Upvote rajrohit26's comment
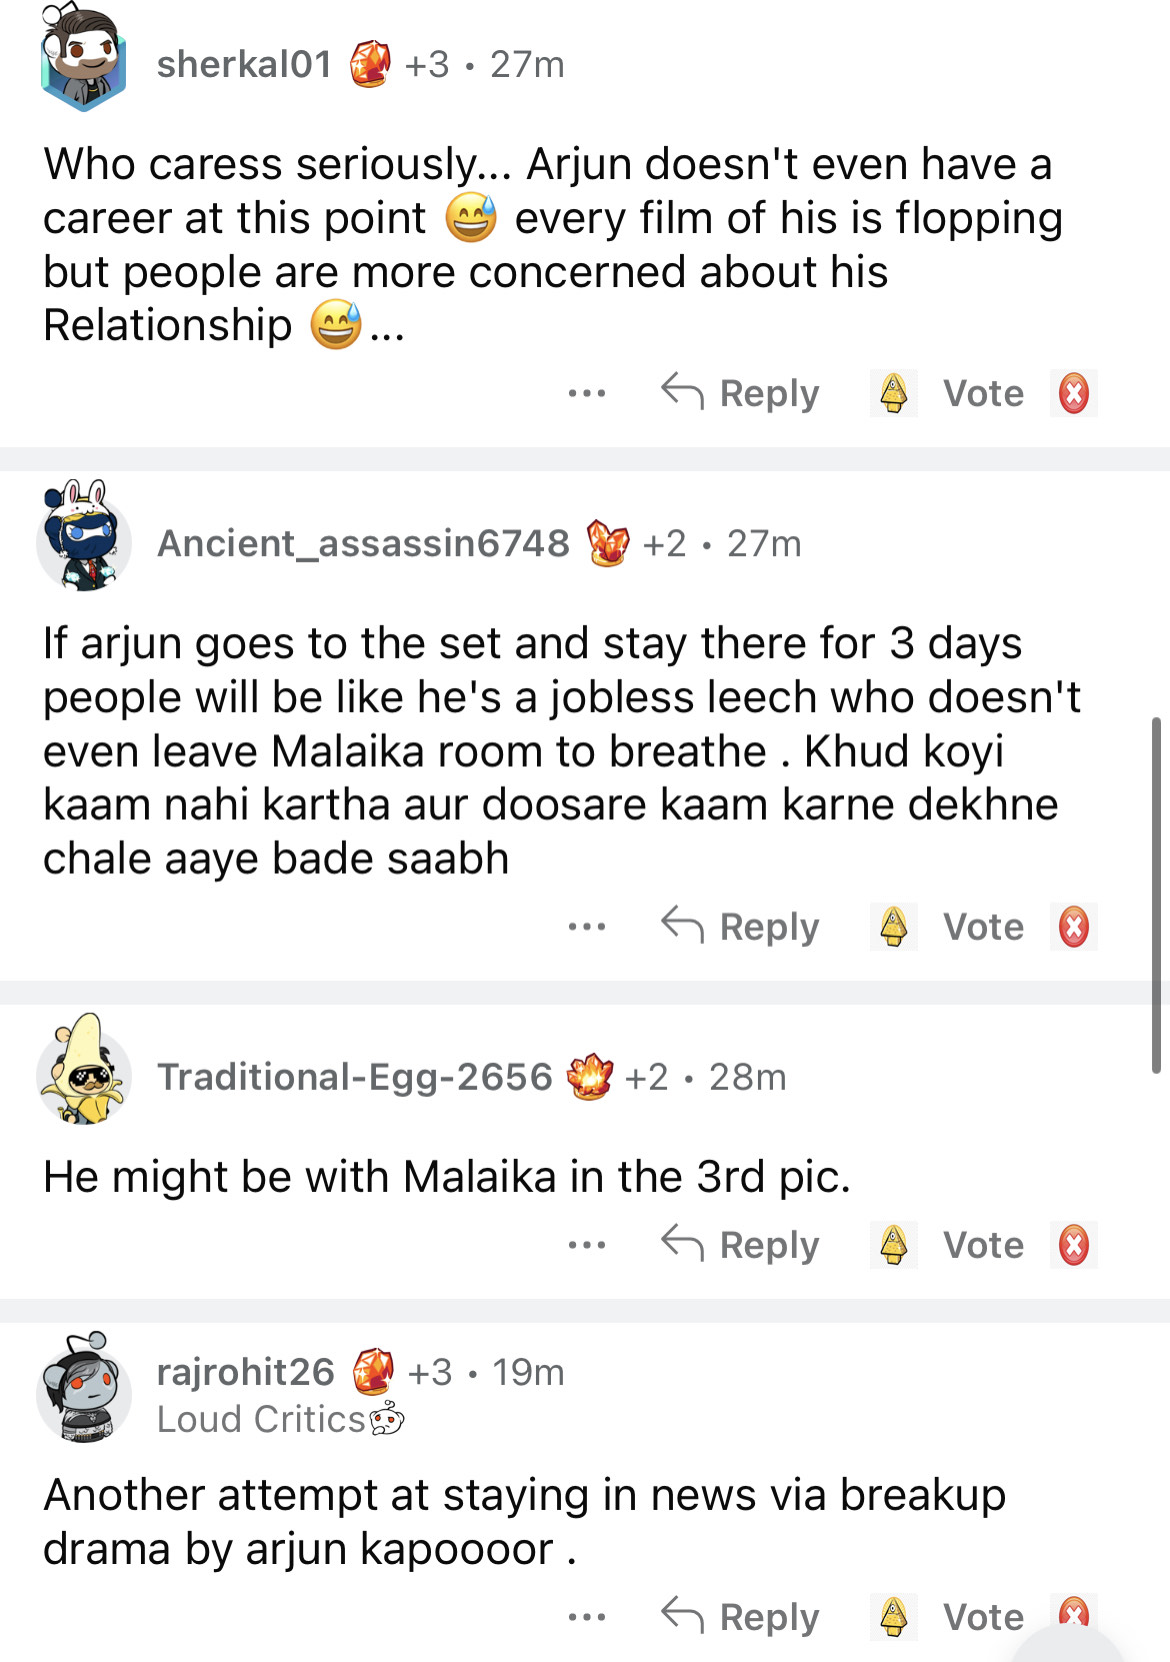Screen dimensions: 1170x1662 (893, 1616)
